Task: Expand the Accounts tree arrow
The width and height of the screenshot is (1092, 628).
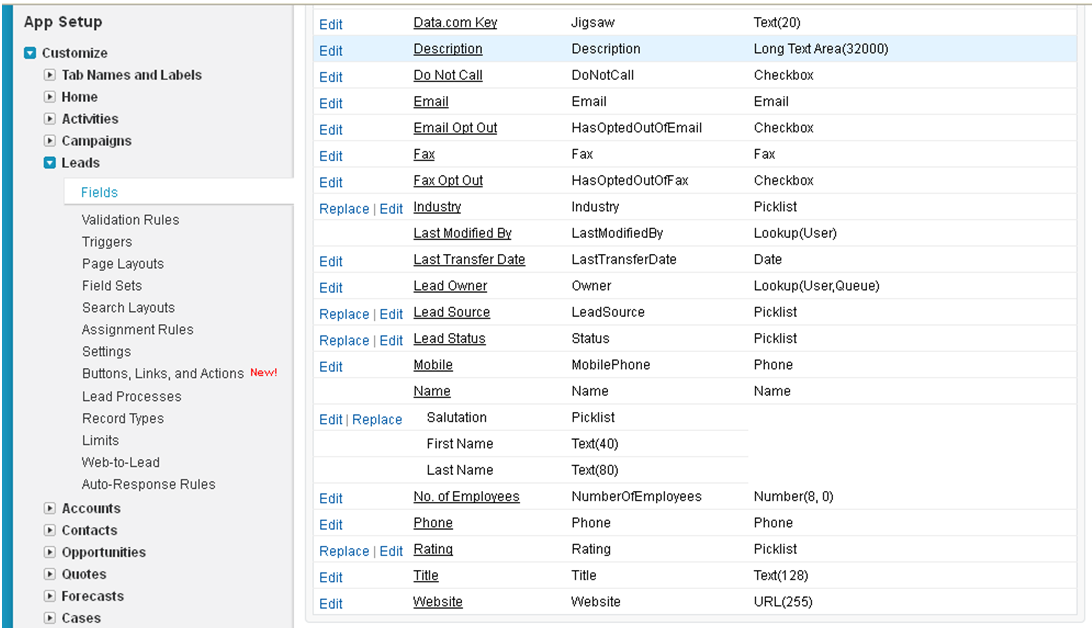Action: click(x=50, y=508)
